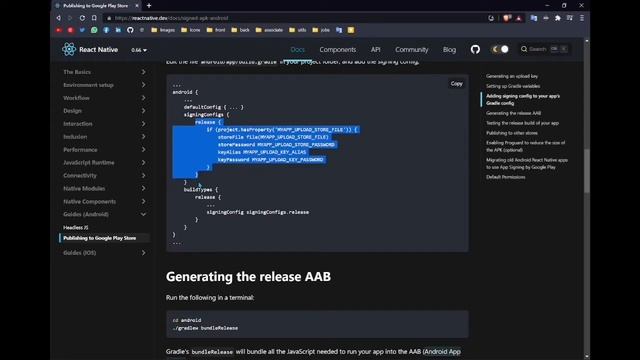Open the Docs navbar tab
Screen dimensions: 640x360
(x=298, y=49)
